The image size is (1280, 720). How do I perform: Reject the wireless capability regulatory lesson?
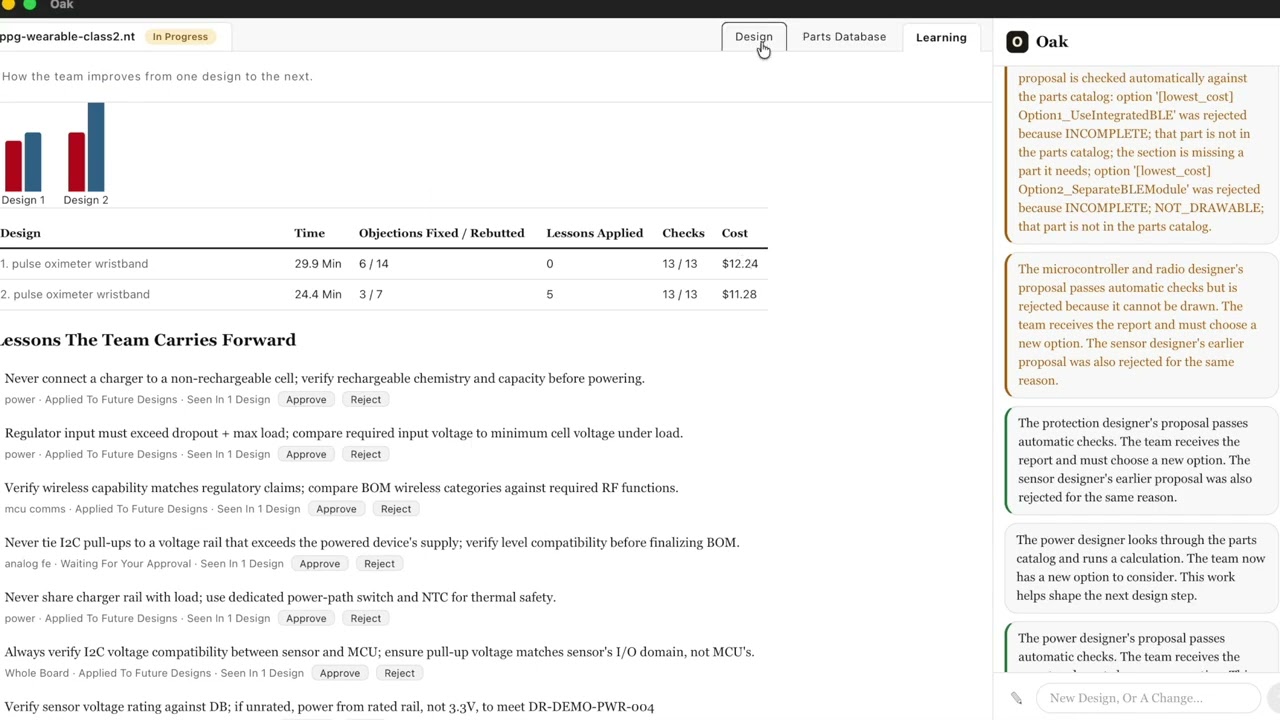(x=395, y=509)
